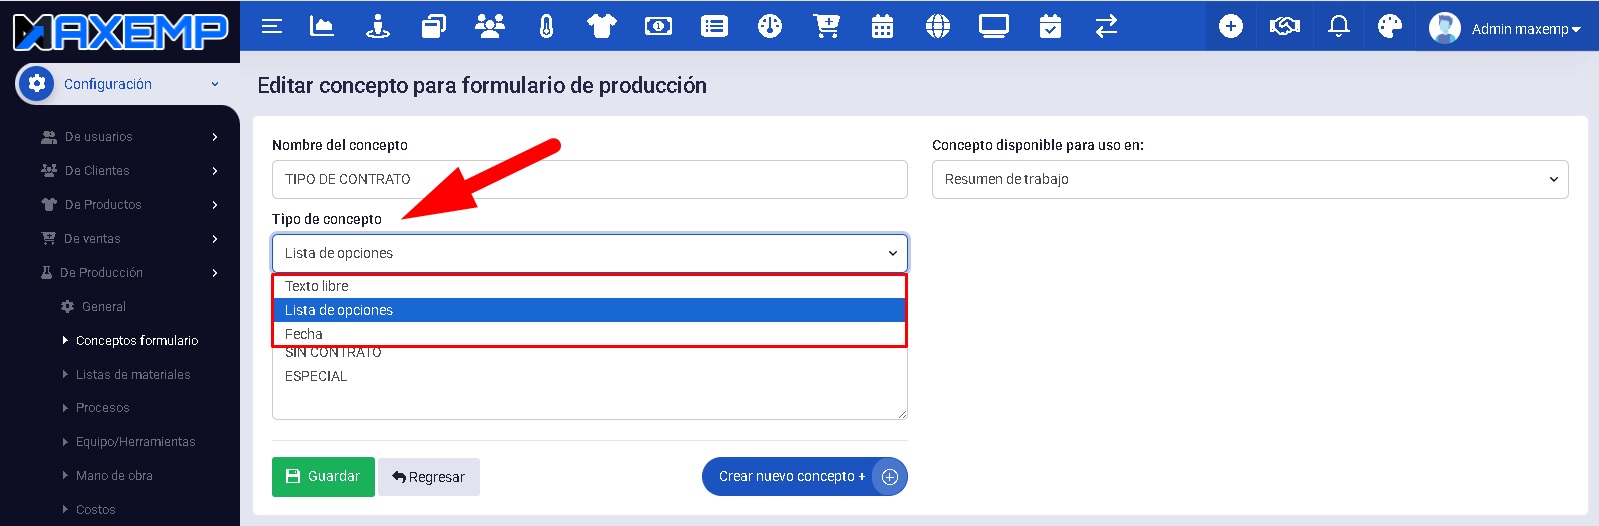
Task: Choose Texto libre option
Action: pos(590,286)
